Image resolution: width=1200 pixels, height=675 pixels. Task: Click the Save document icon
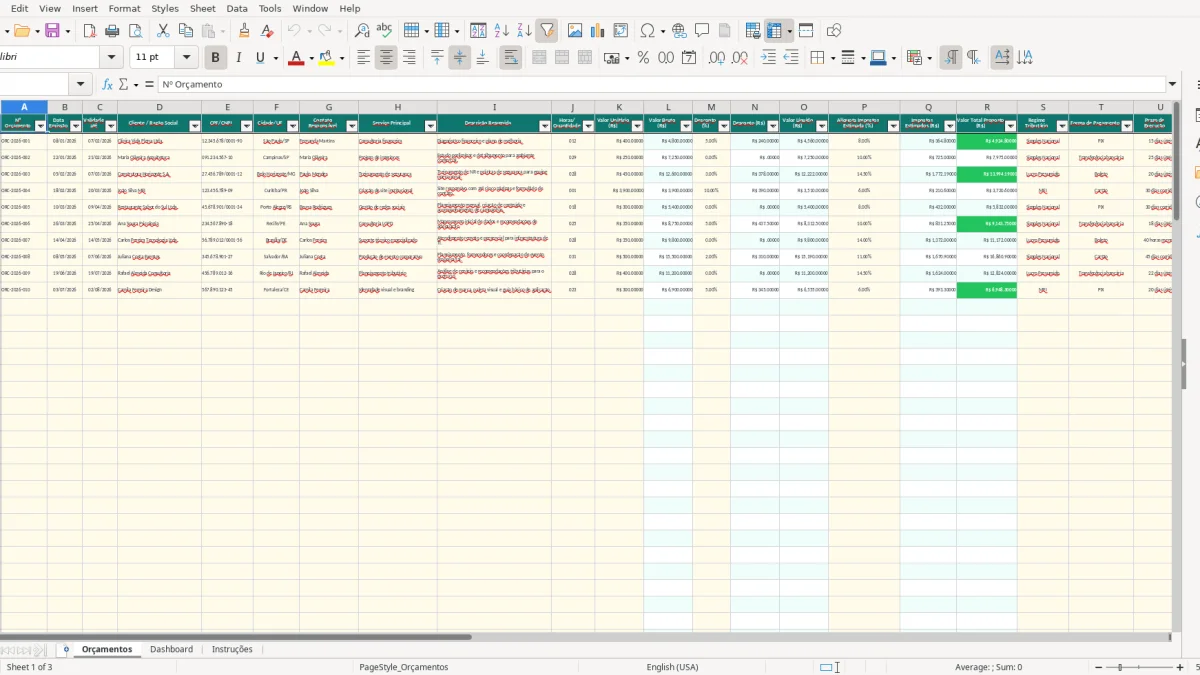(53, 31)
